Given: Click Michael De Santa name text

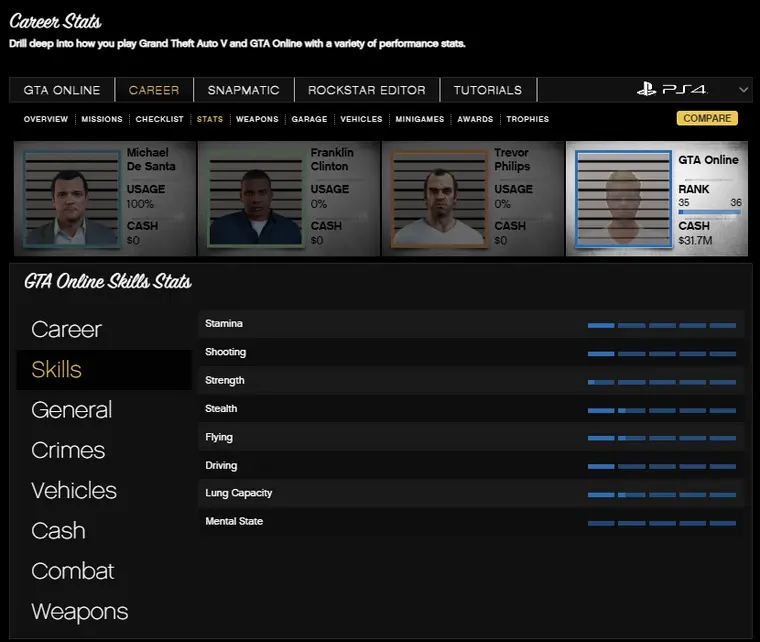Looking at the screenshot, I should coord(151,159).
